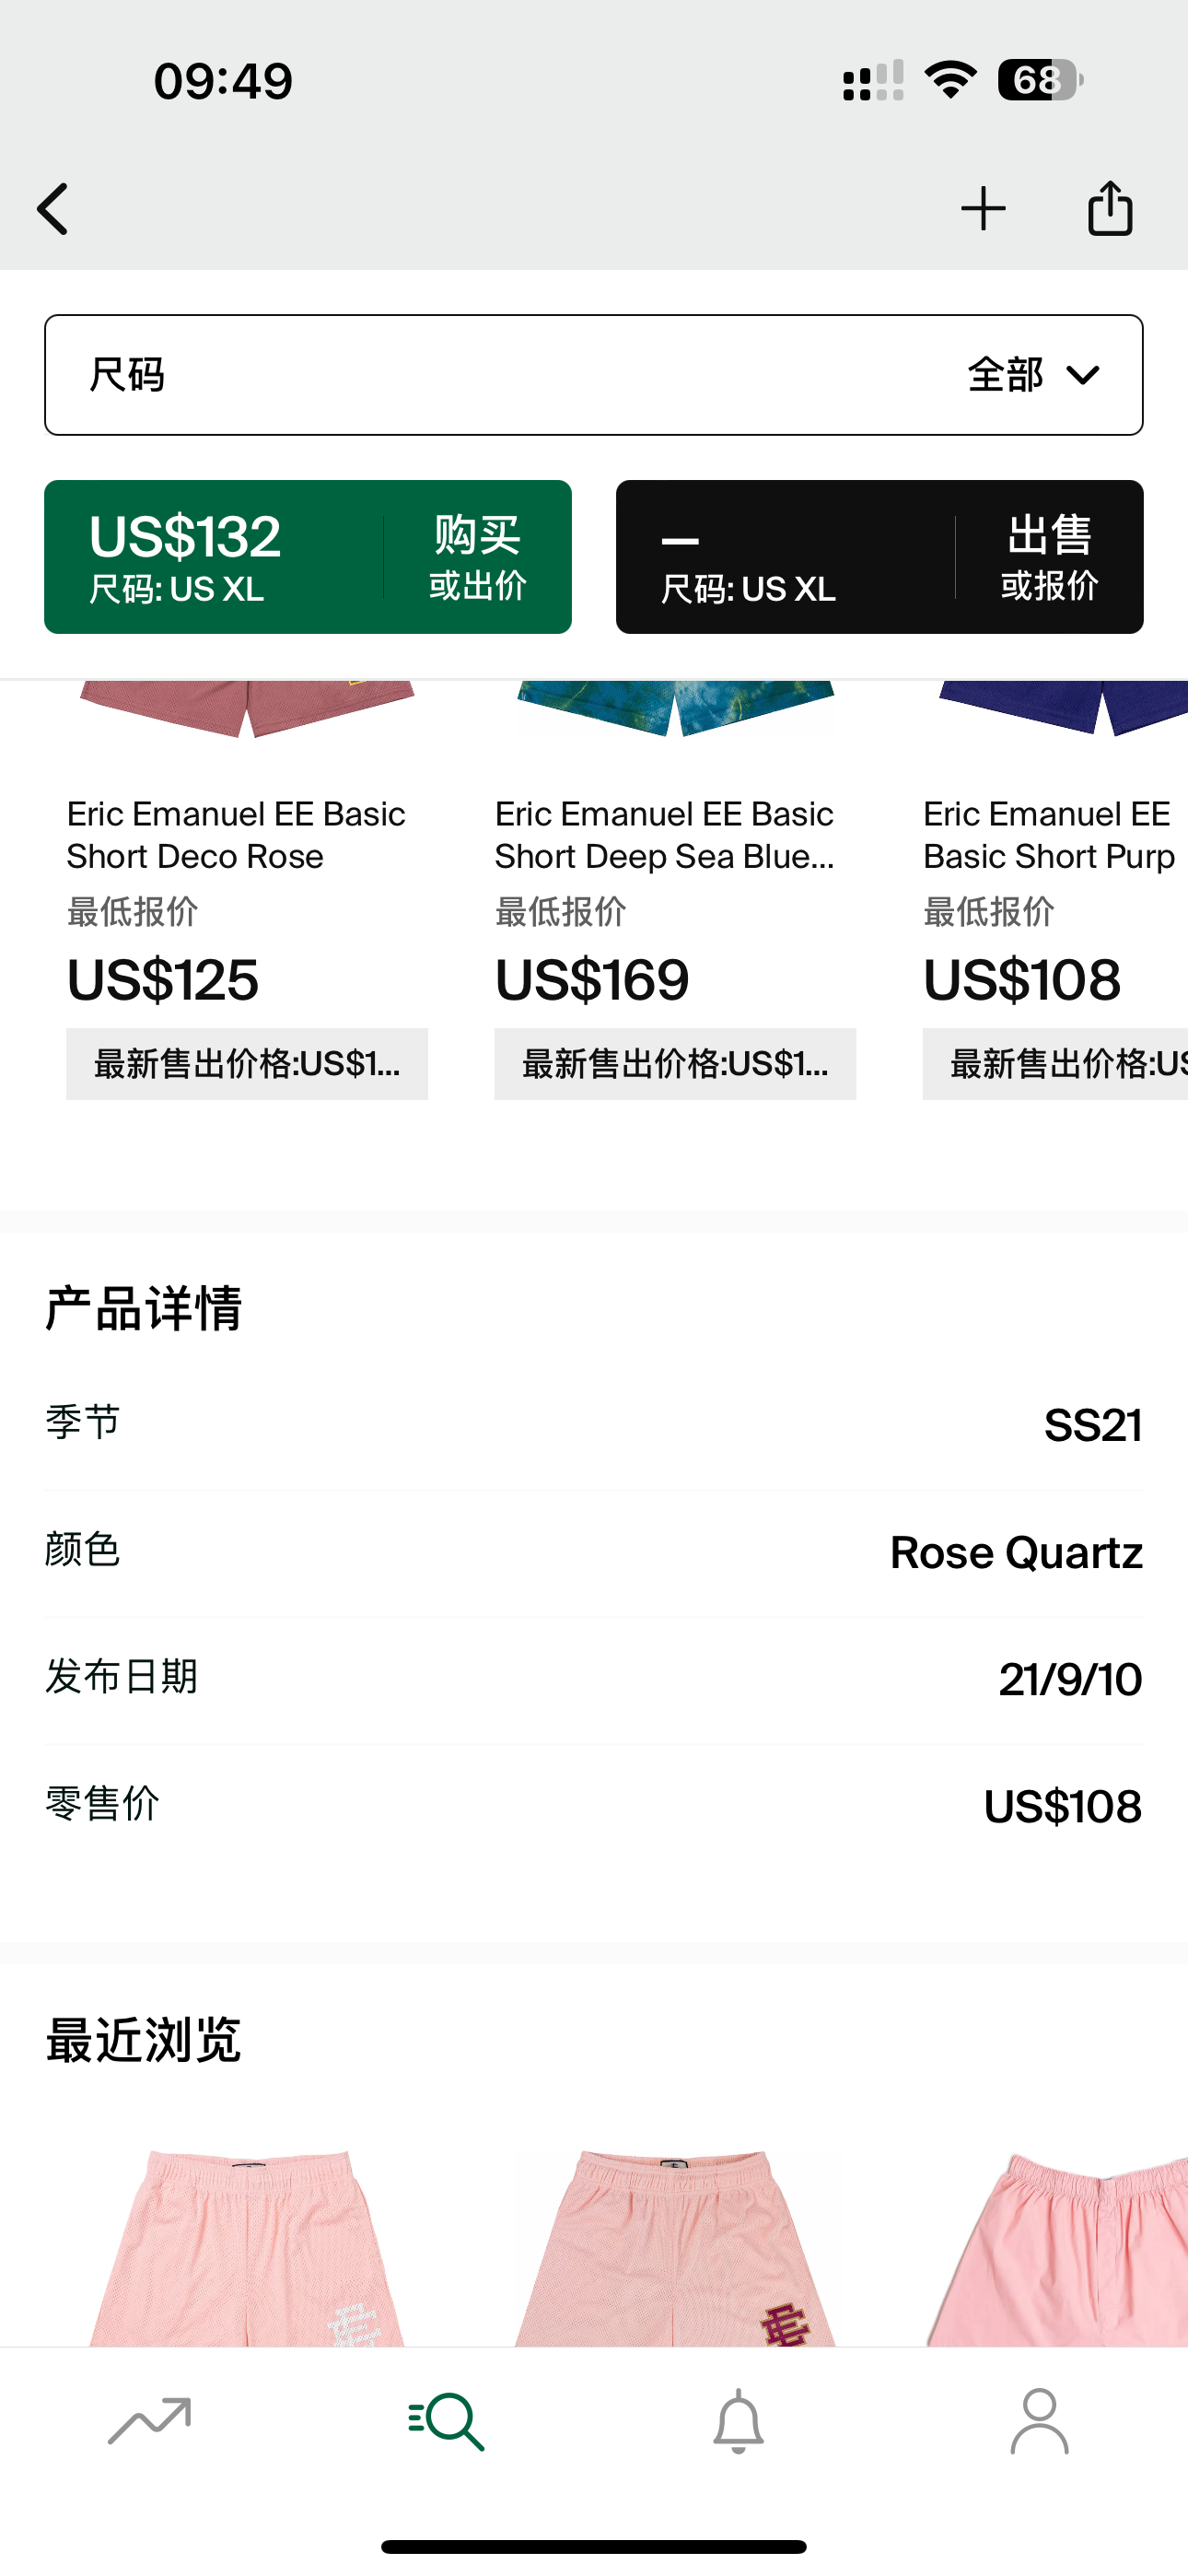Check the battery indicator in status bar
The image size is (1188, 2576).
[x=1040, y=80]
